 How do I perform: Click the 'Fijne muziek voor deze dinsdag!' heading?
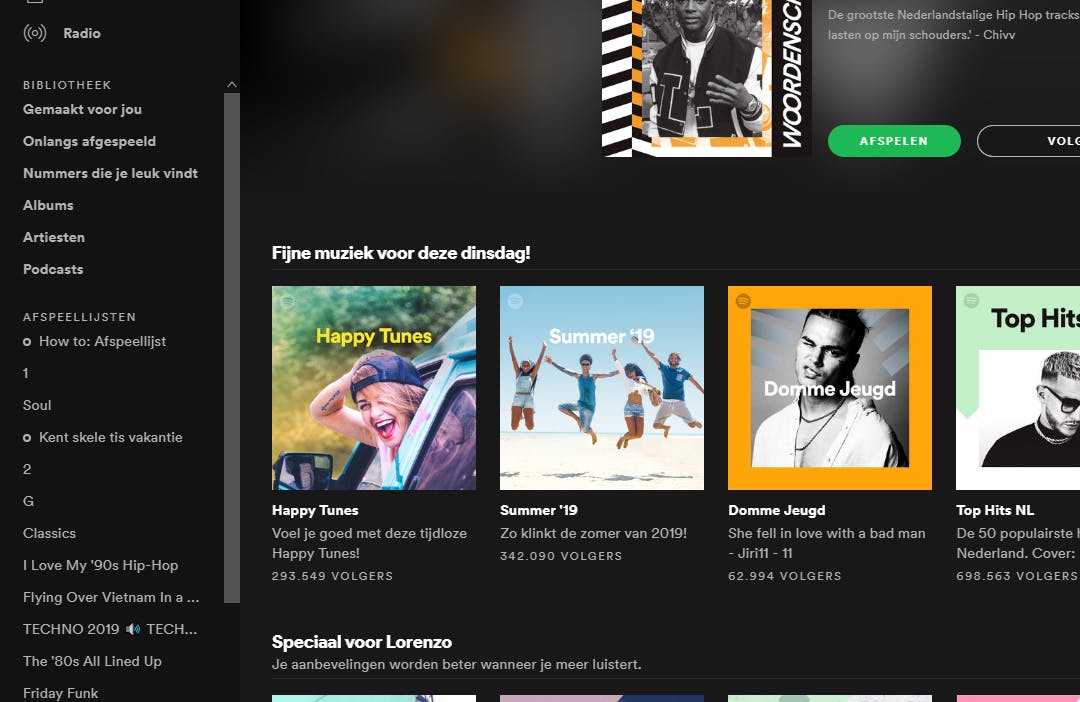pos(401,253)
